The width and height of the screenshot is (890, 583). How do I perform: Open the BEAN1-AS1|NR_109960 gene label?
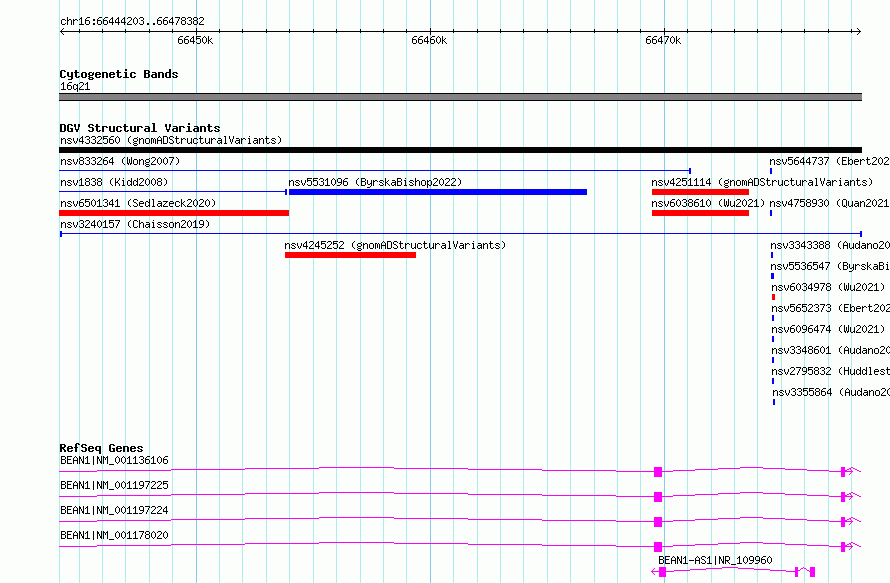[x=715, y=560]
